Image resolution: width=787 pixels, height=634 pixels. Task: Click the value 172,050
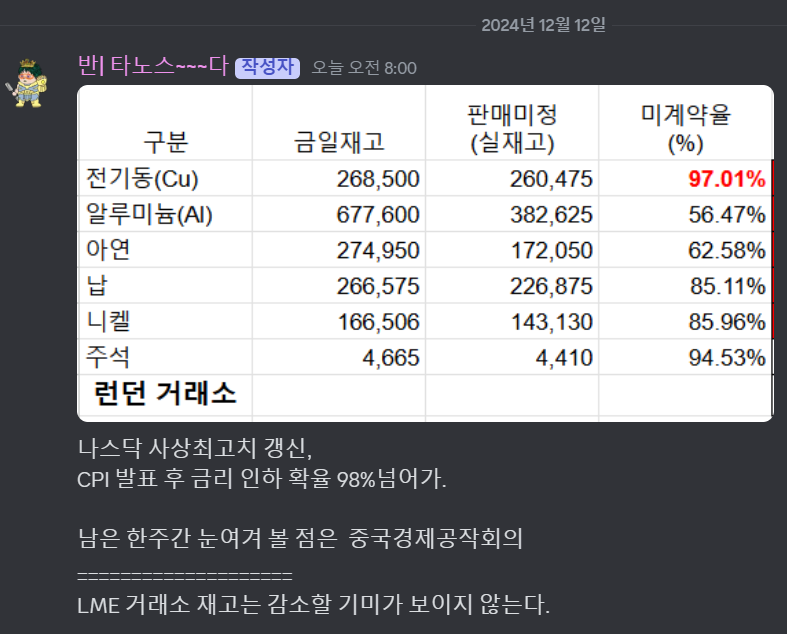(552, 250)
